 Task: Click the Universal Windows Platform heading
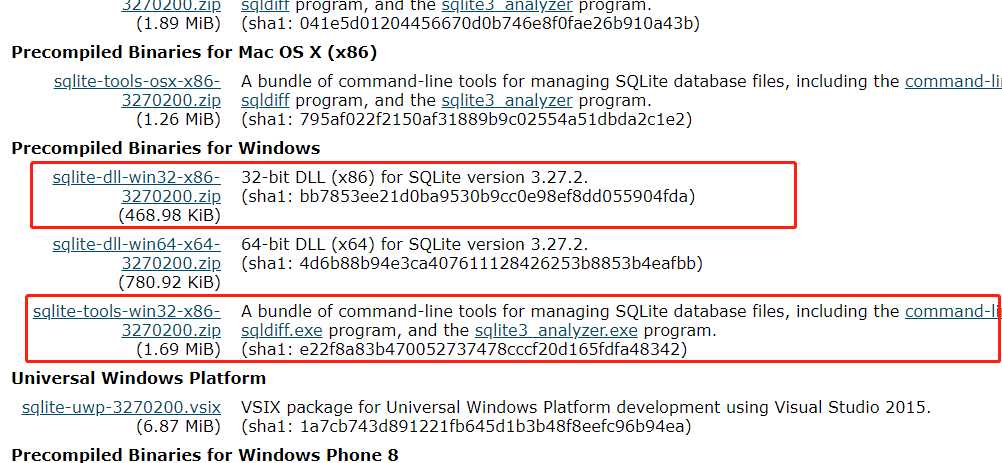coord(139,378)
